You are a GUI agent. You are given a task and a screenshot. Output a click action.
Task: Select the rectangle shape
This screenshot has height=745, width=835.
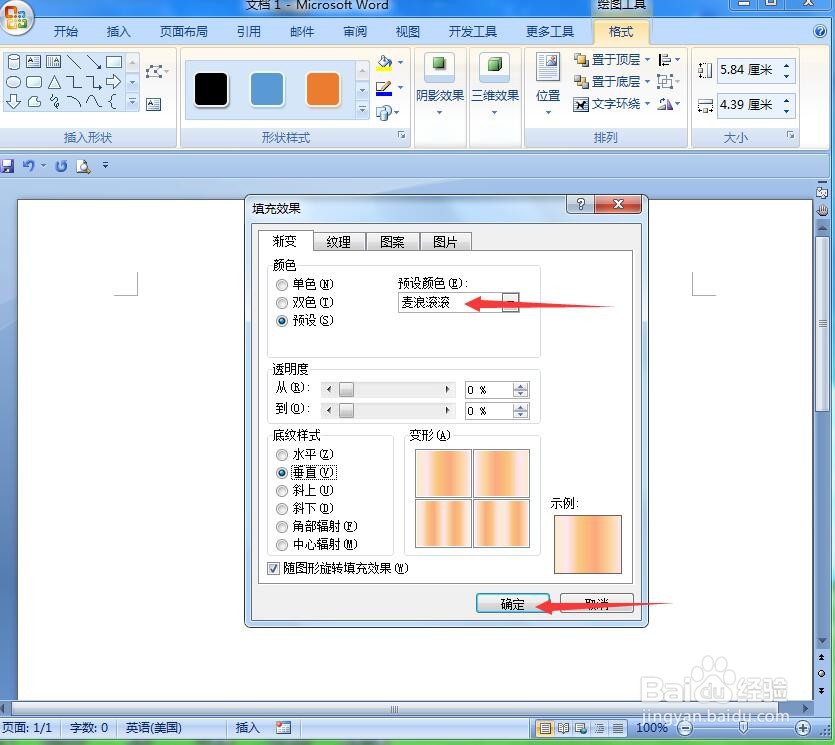point(114,62)
